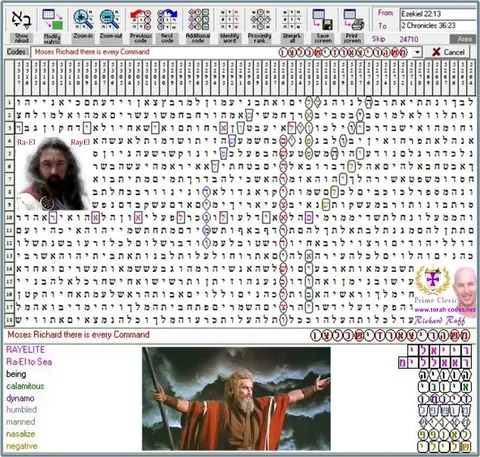Open the Modify matrix tool
480x457 pixels.
point(52,19)
